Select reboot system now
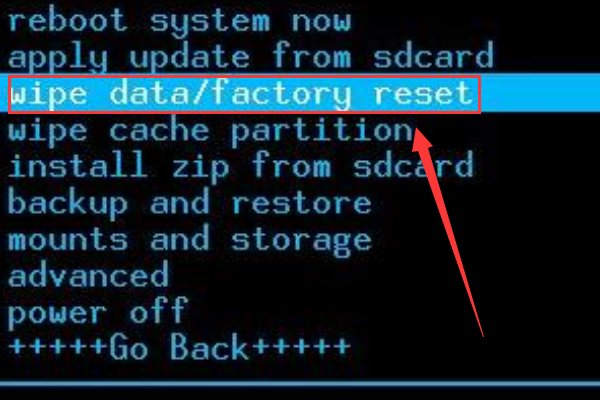 (x=179, y=21)
